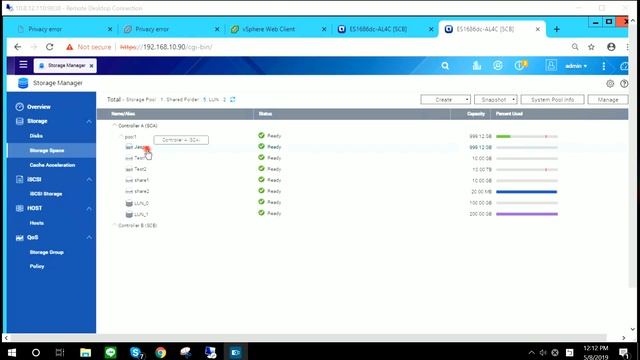640x360 pixels.
Task: Open a new browser tab
Action: [x=557, y=29]
